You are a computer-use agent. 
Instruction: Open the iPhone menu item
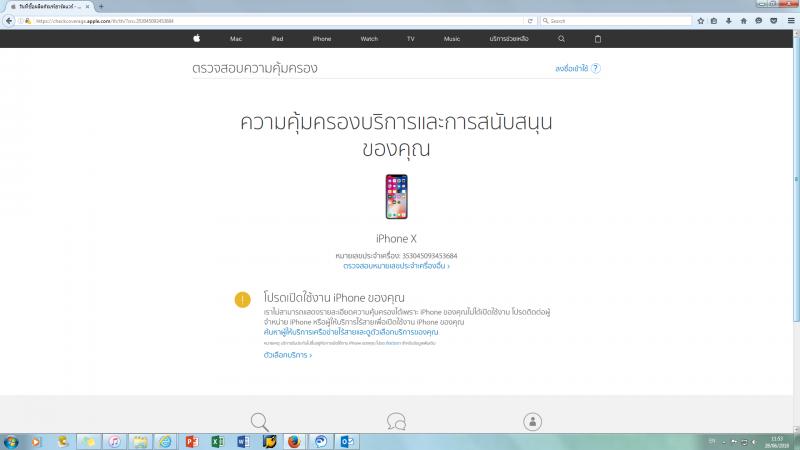tap(322, 39)
